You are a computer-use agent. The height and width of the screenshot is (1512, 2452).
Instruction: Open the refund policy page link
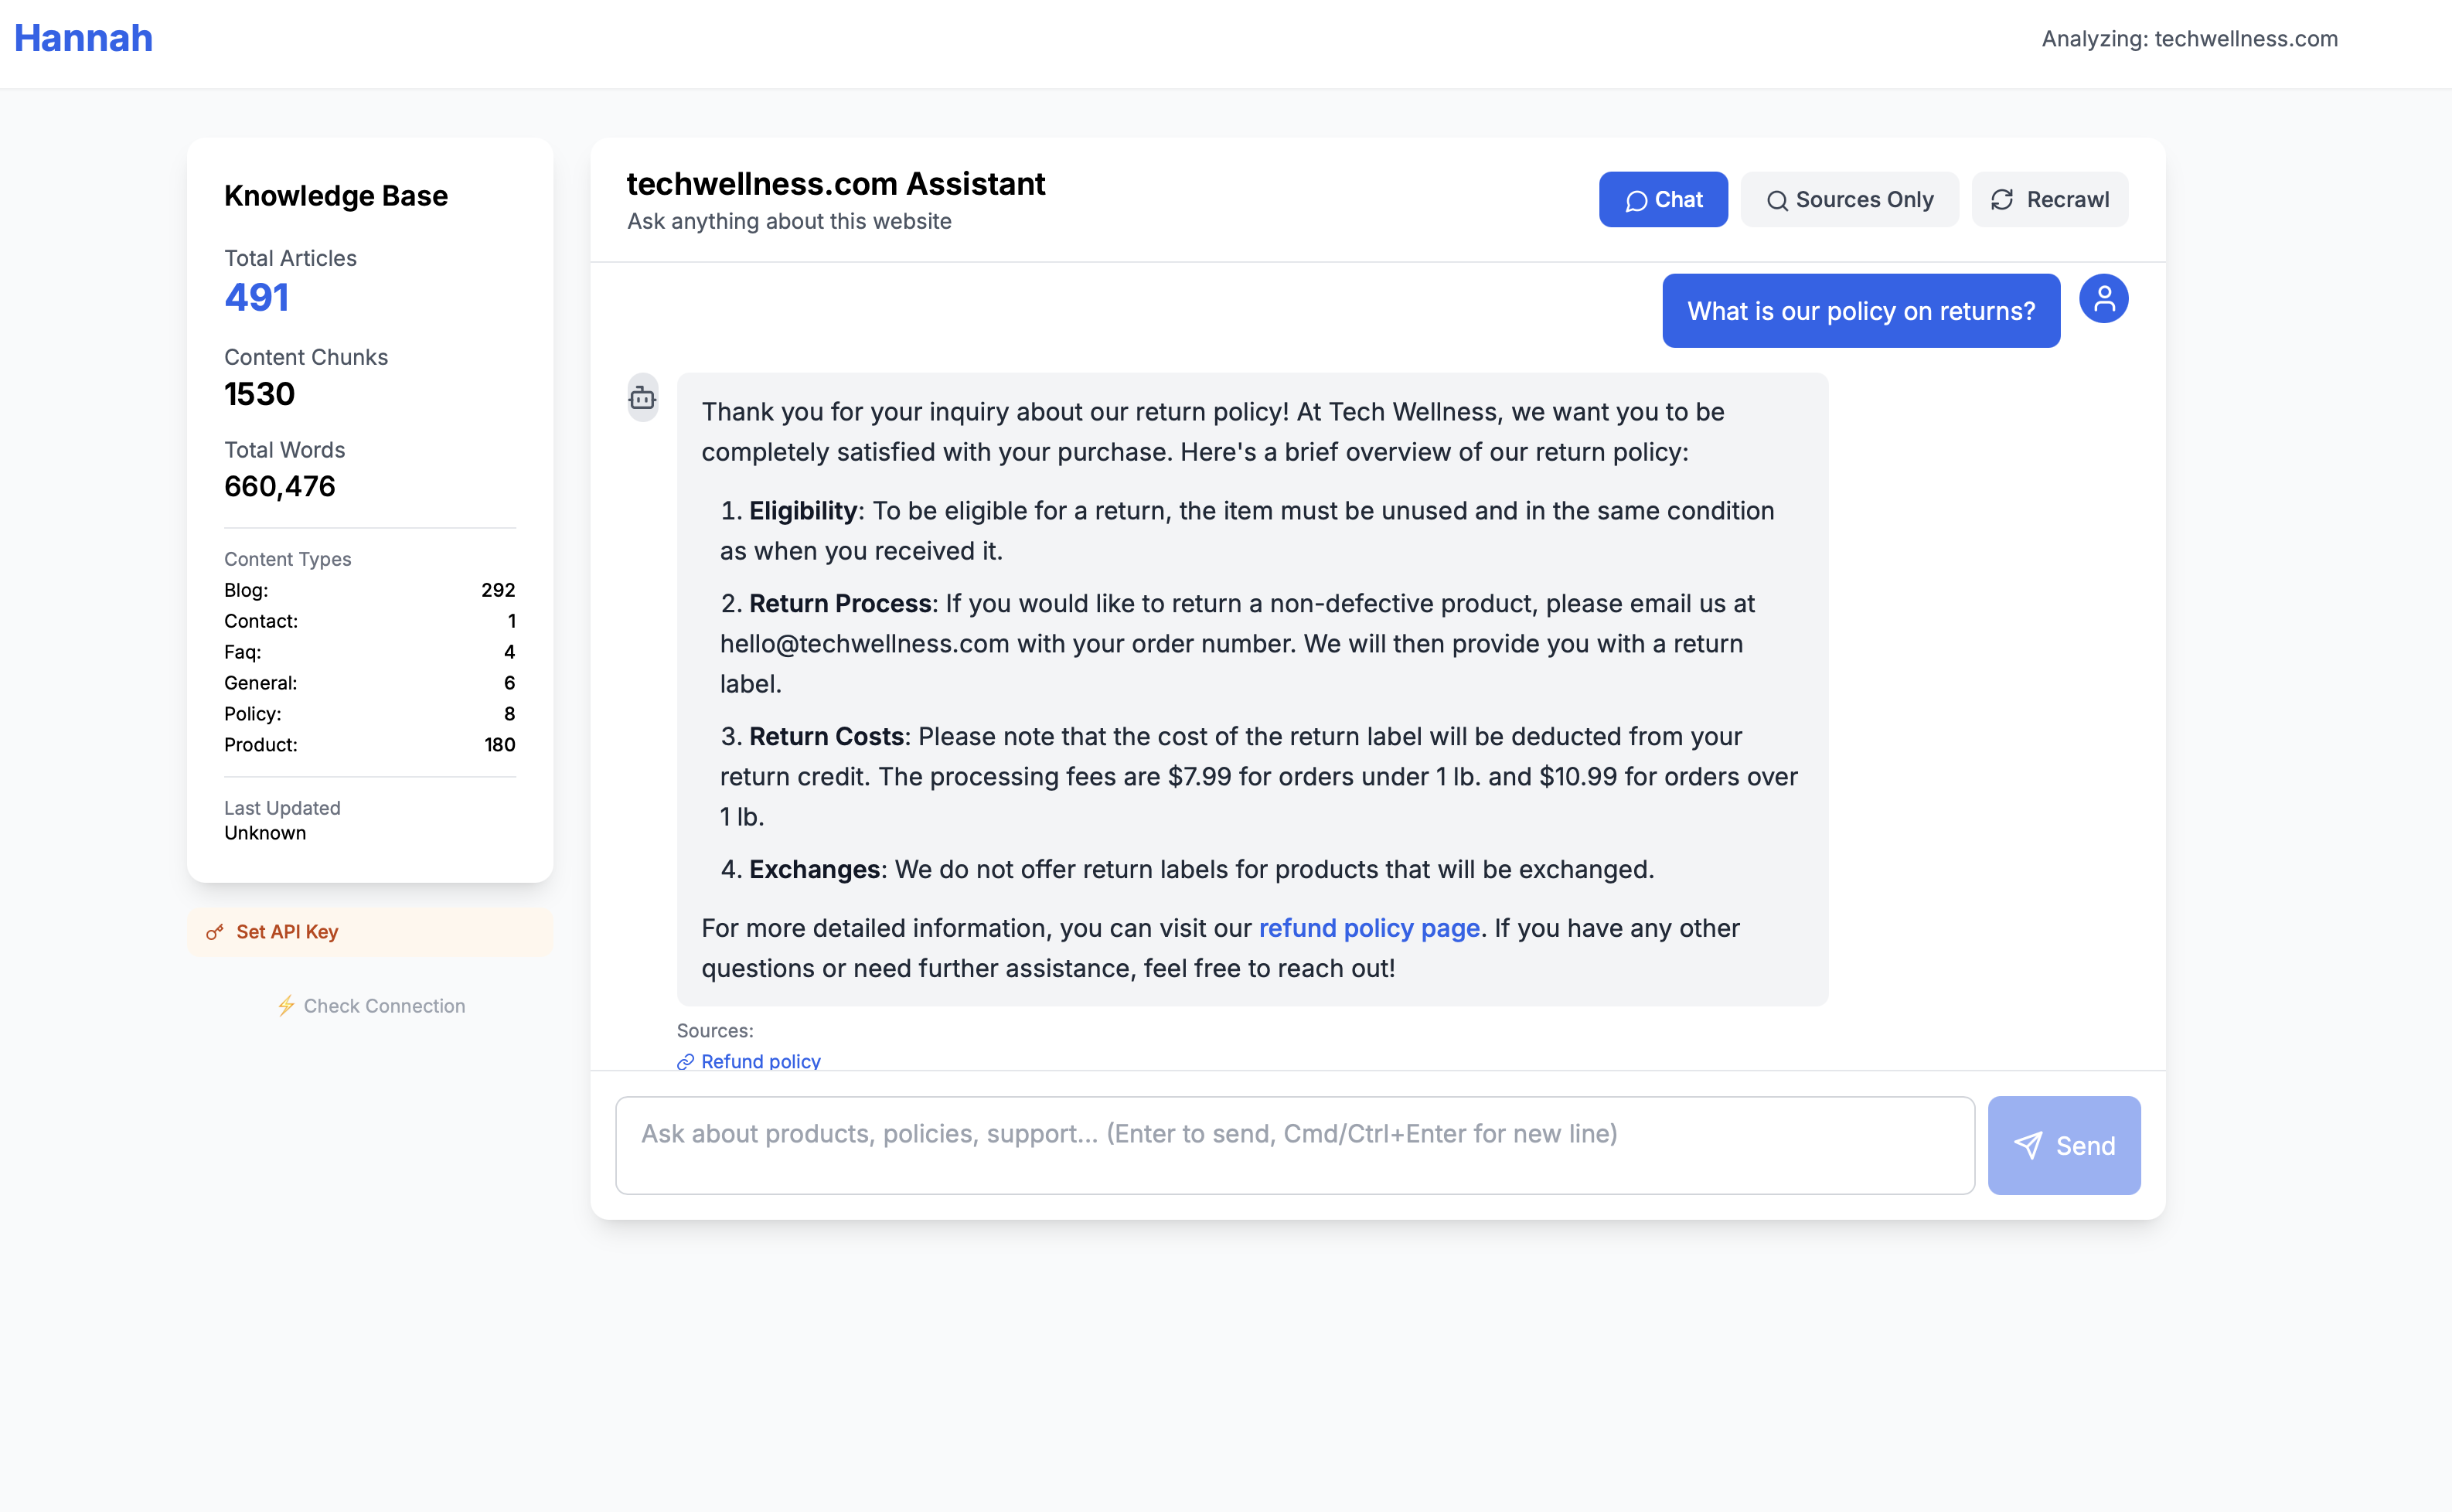pyautogui.click(x=1369, y=928)
